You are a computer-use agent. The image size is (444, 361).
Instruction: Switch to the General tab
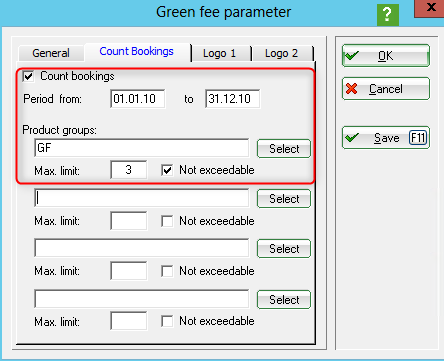click(x=51, y=53)
